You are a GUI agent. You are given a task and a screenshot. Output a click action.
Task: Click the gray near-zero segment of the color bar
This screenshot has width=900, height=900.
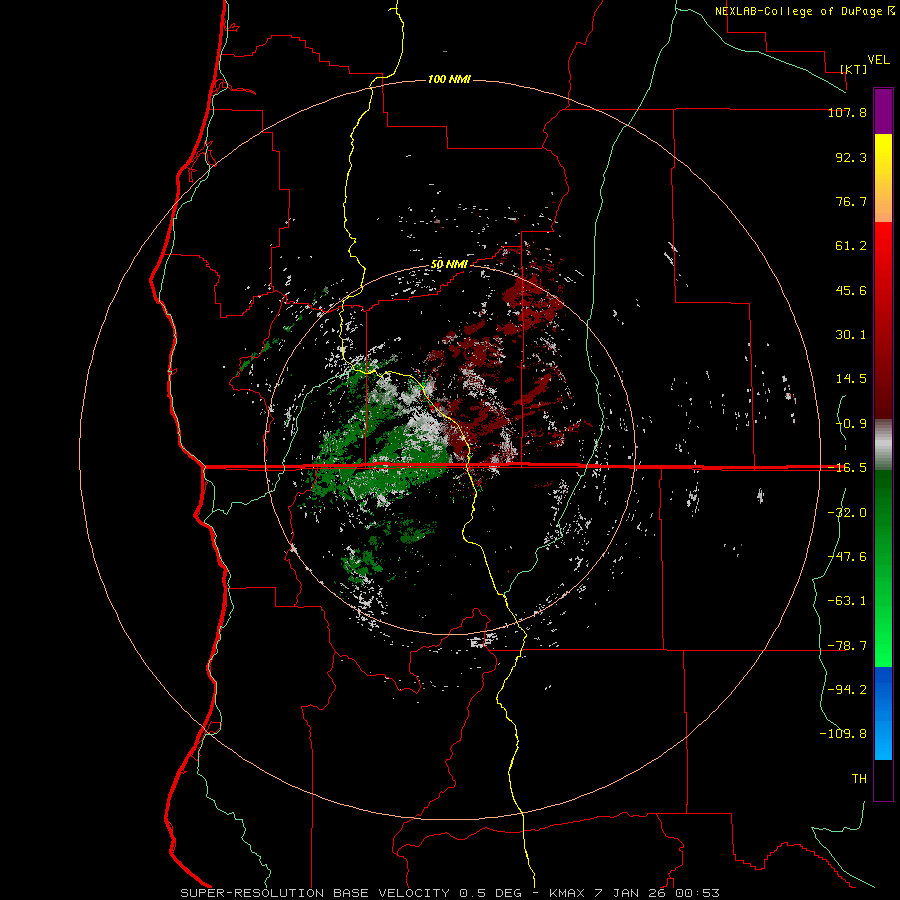pyautogui.click(x=883, y=445)
